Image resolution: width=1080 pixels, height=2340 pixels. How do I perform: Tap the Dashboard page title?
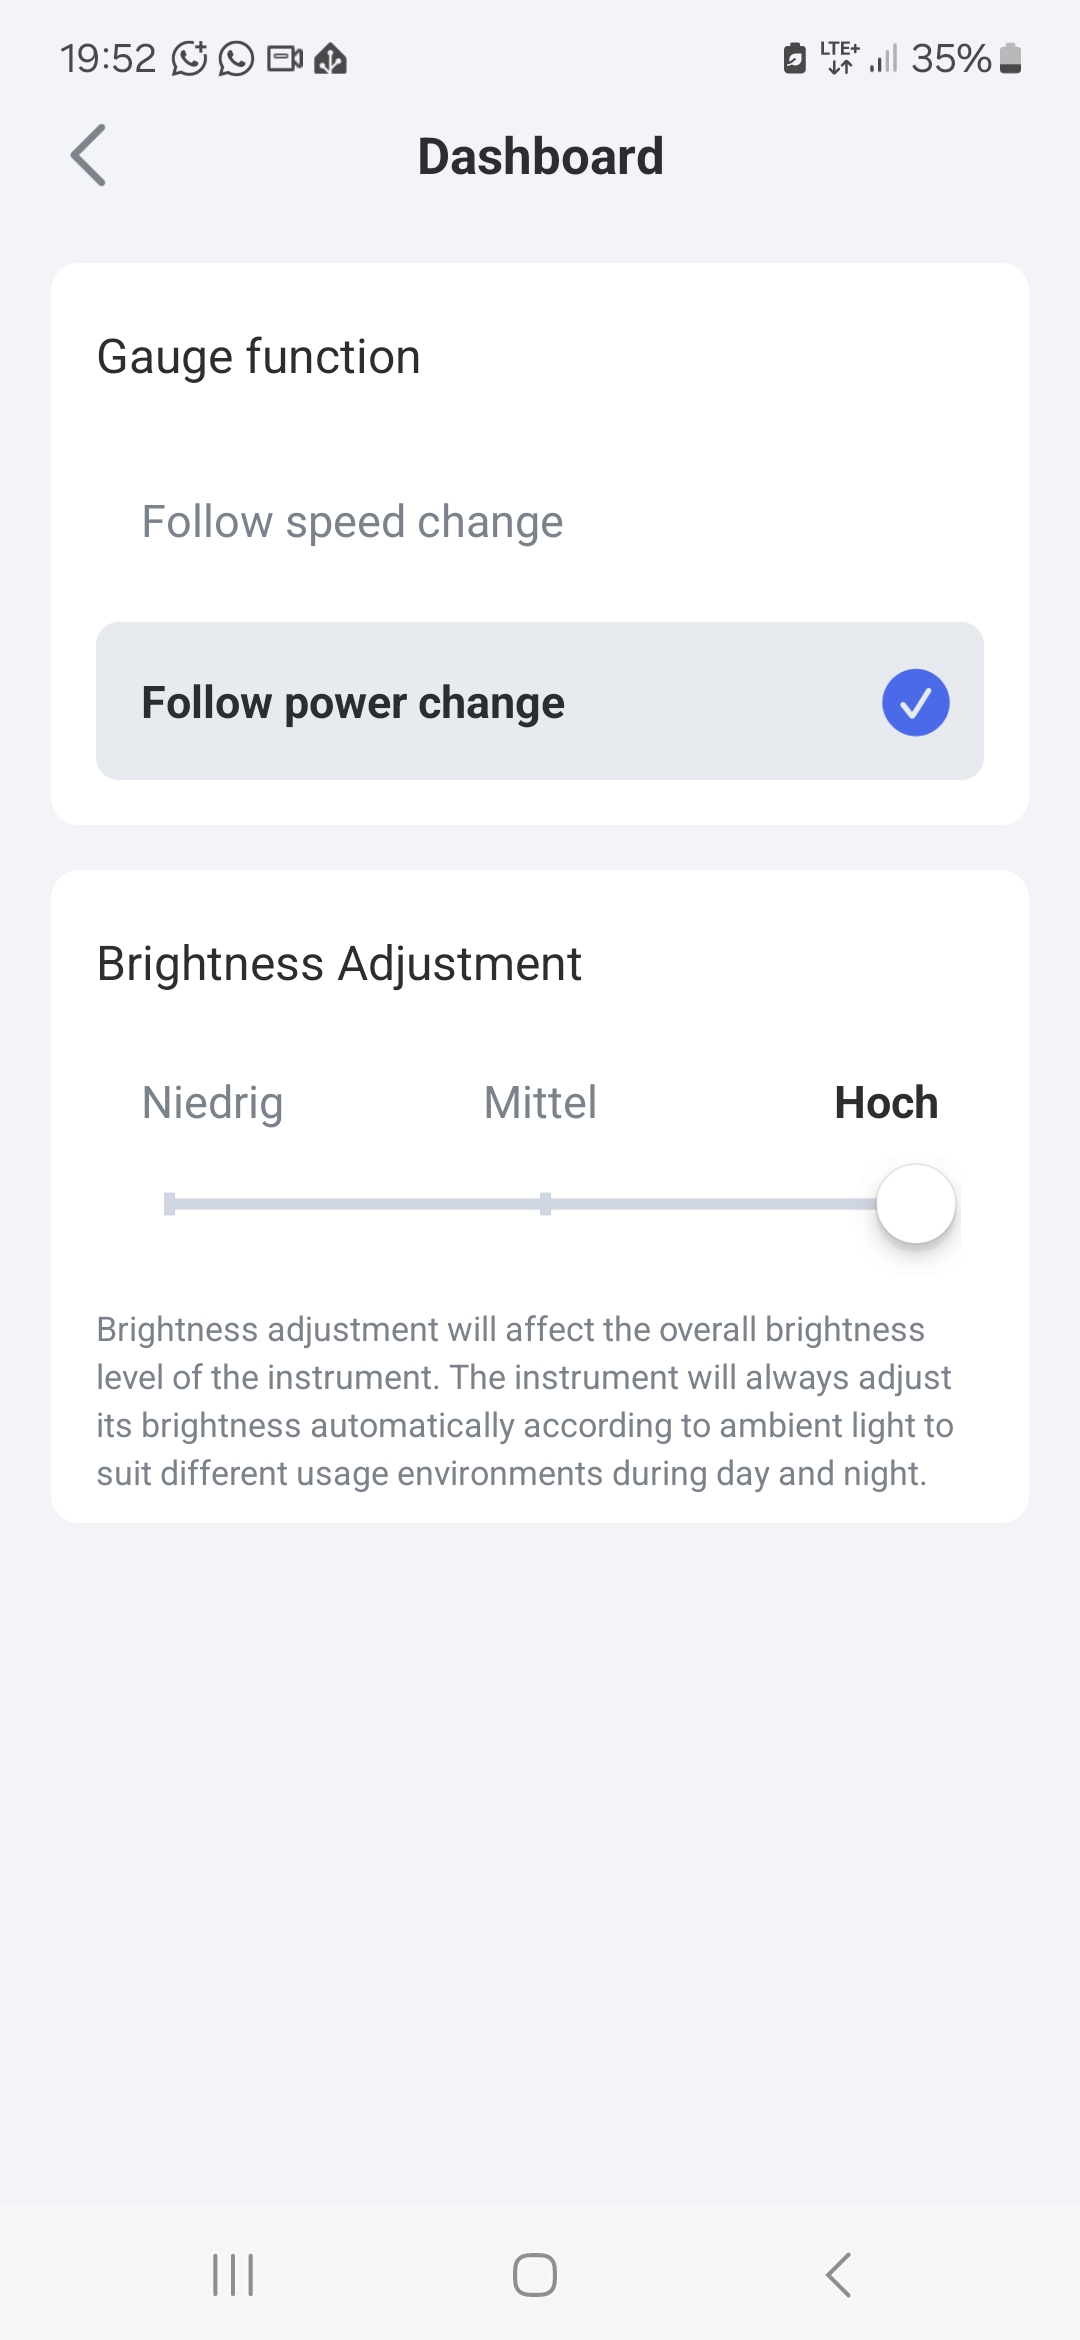point(540,157)
